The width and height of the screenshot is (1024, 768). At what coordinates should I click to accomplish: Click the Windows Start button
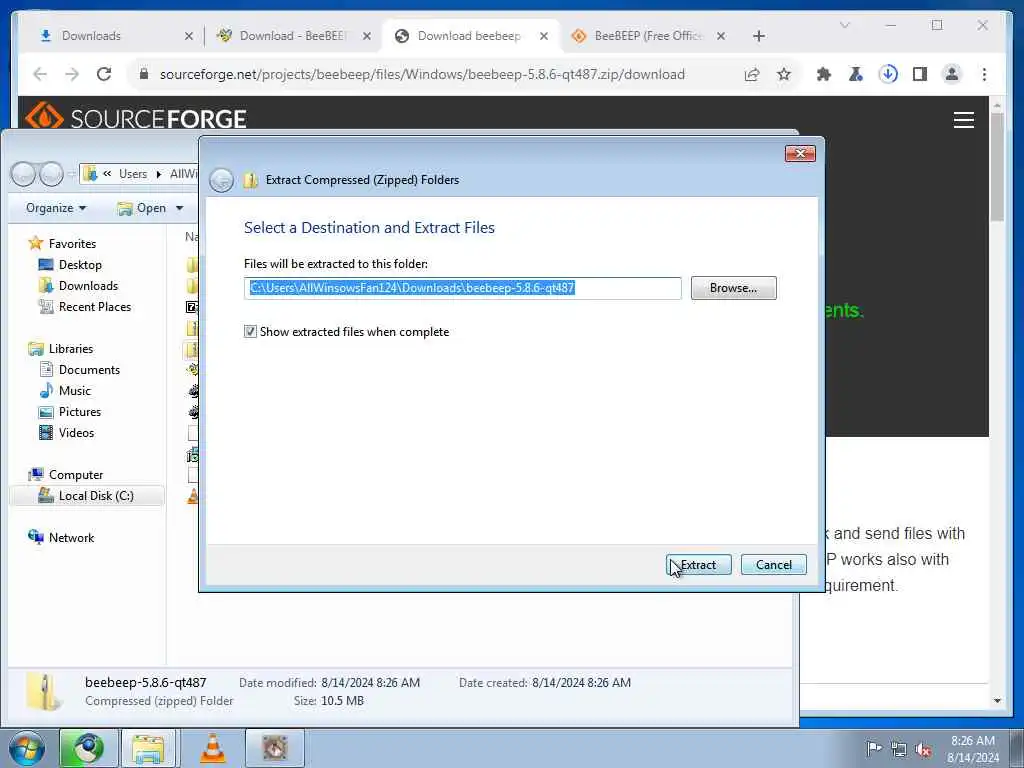tap(27, 748)
